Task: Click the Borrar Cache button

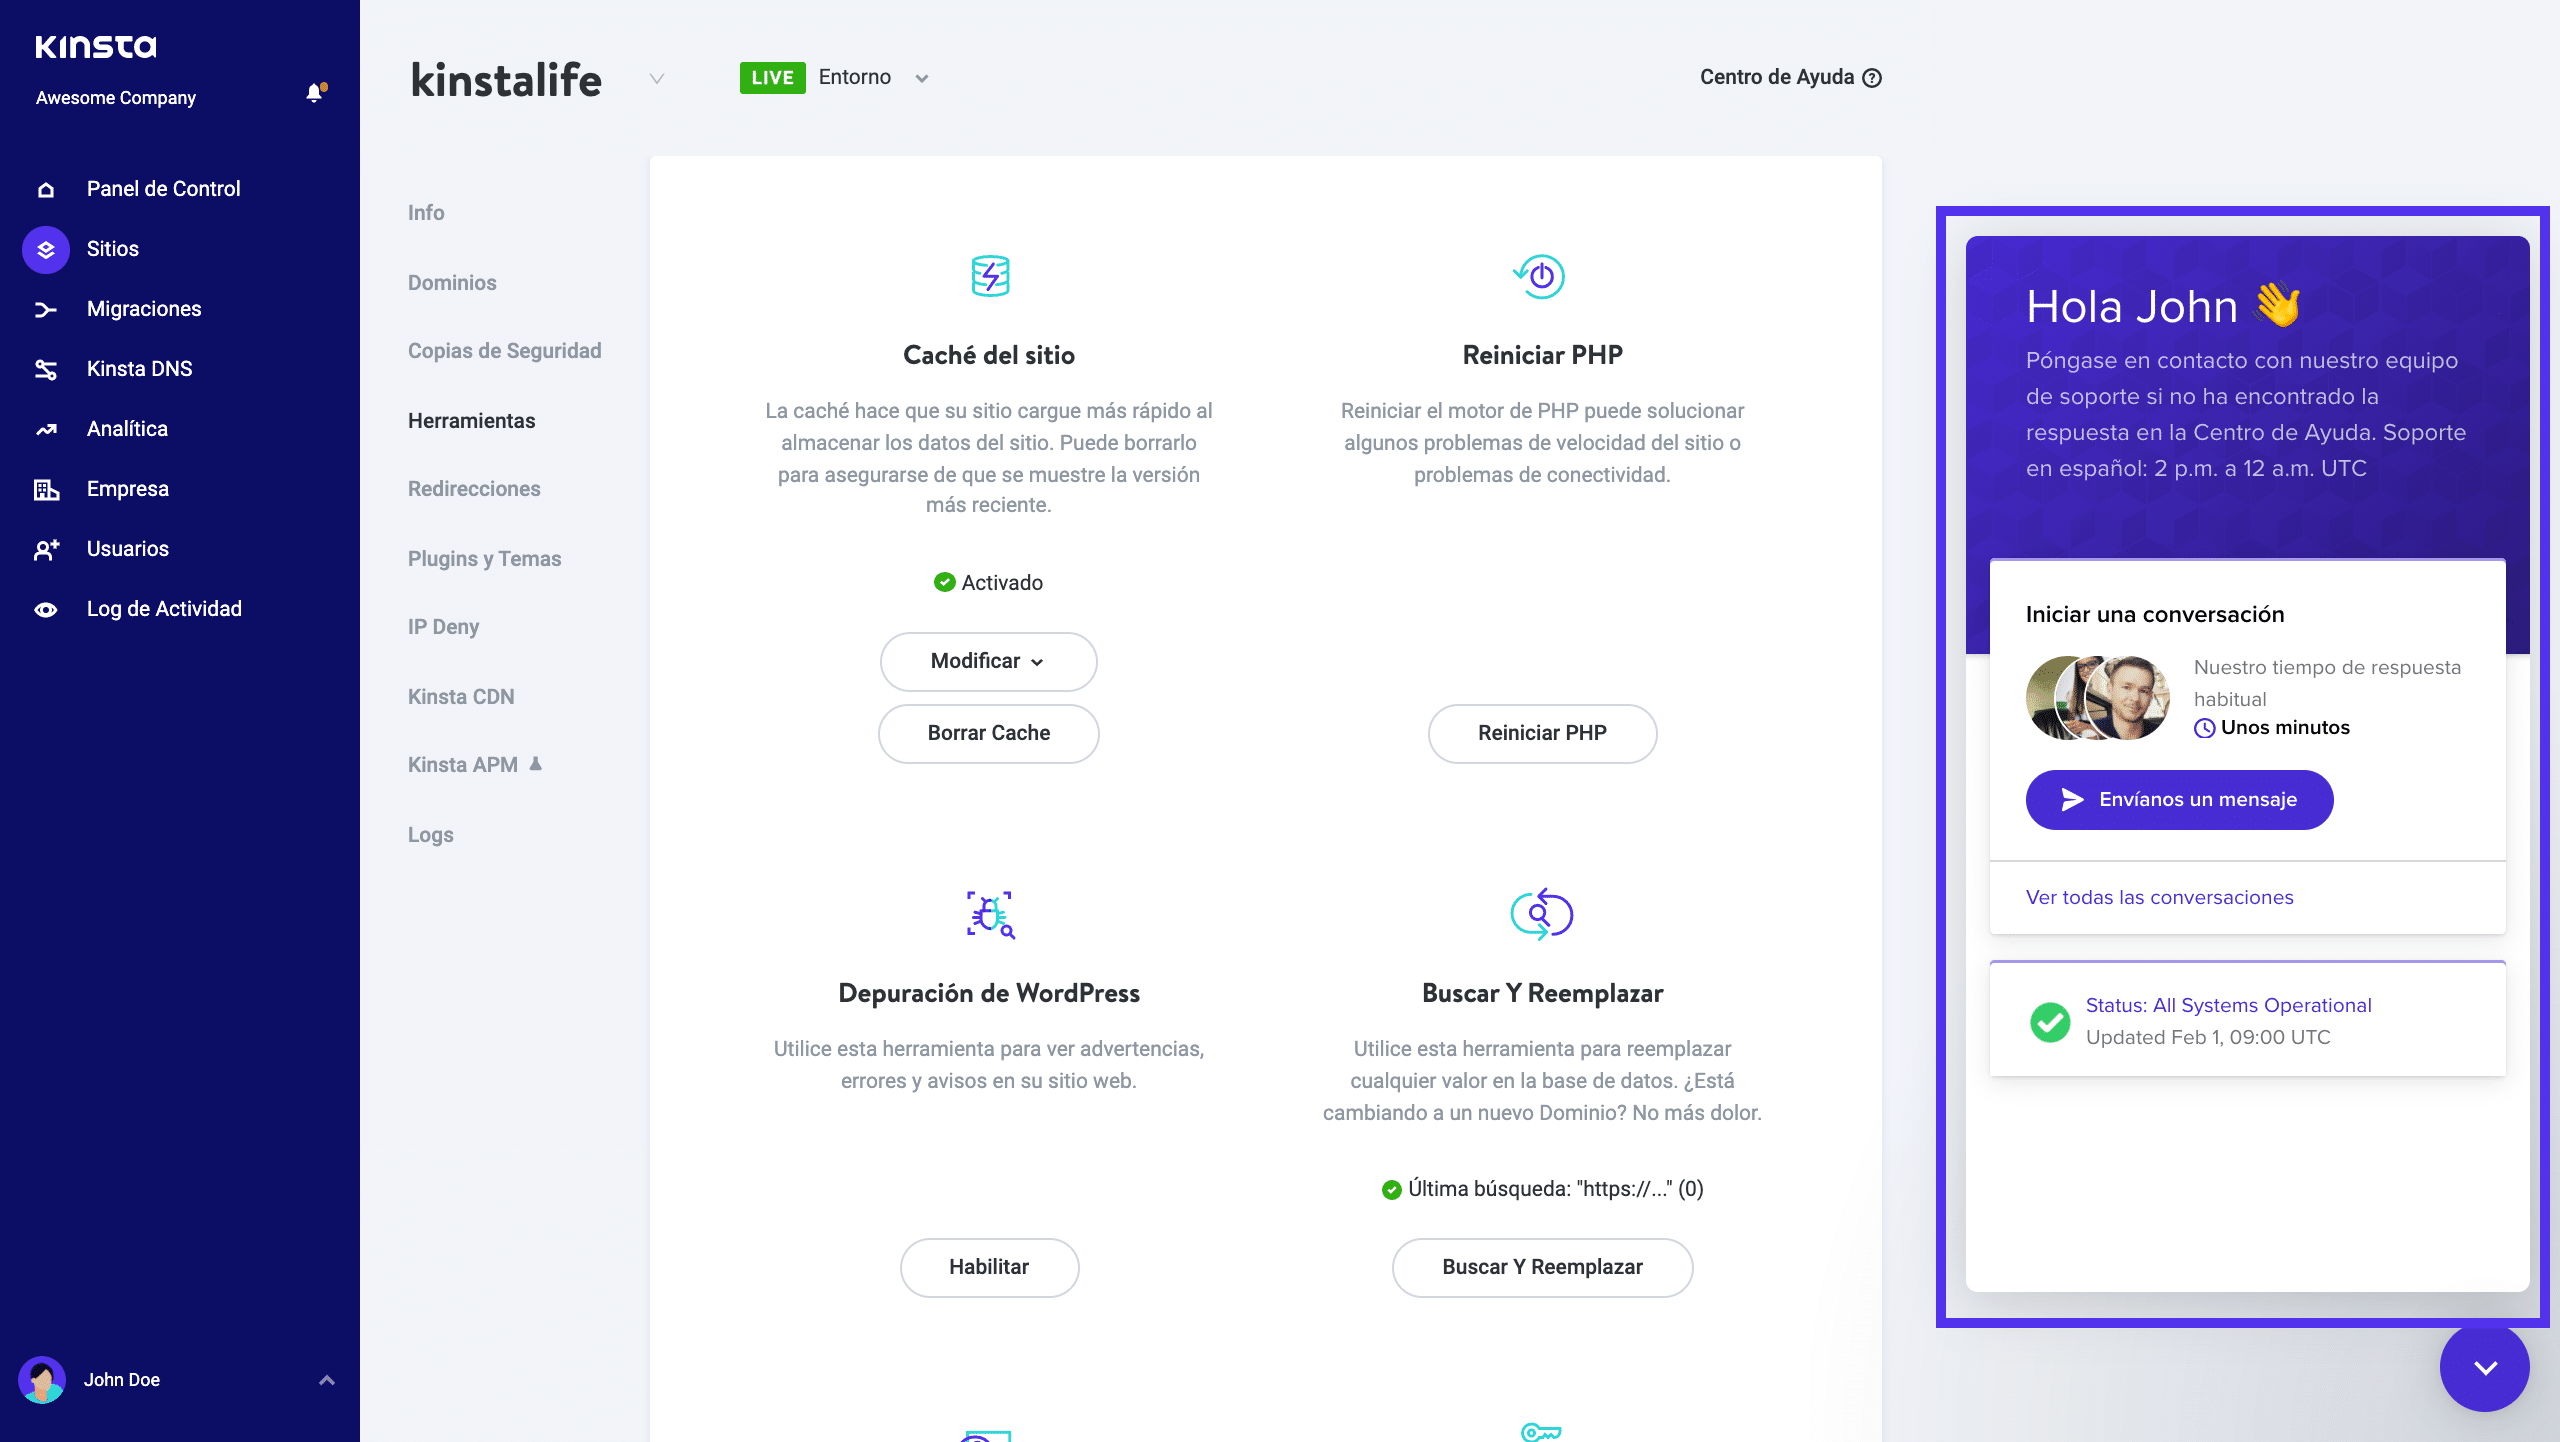Action: coord(988,733)
